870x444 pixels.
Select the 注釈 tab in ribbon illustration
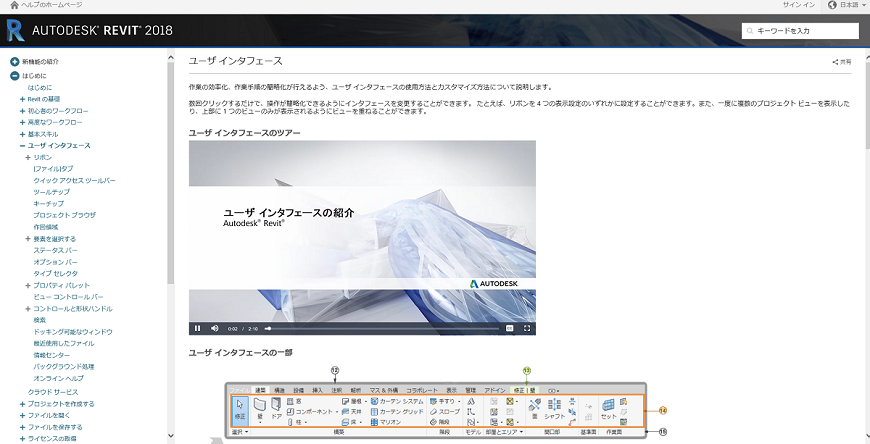click(336, 390)
